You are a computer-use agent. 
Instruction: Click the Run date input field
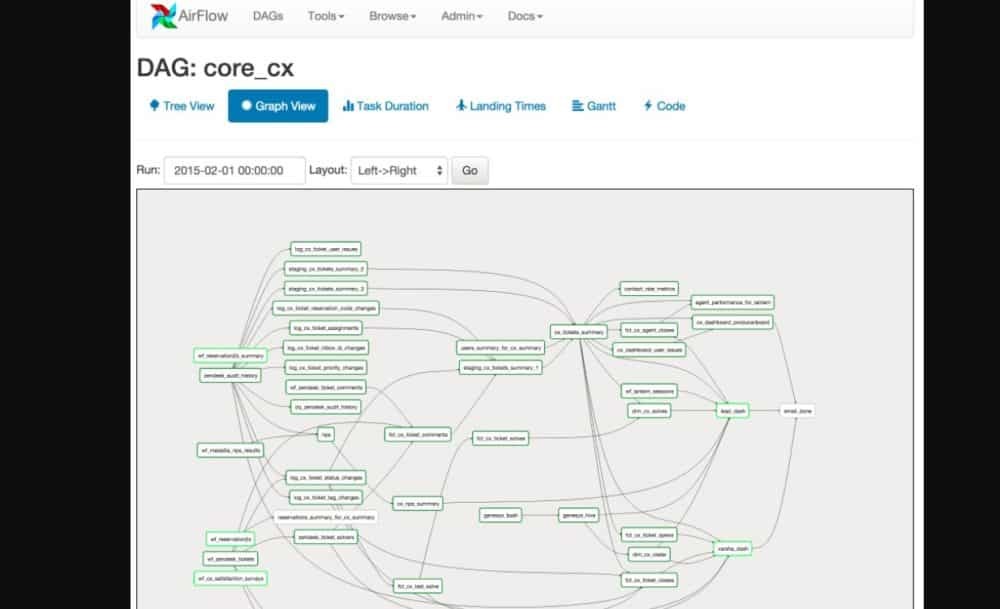tap(235, 170)
